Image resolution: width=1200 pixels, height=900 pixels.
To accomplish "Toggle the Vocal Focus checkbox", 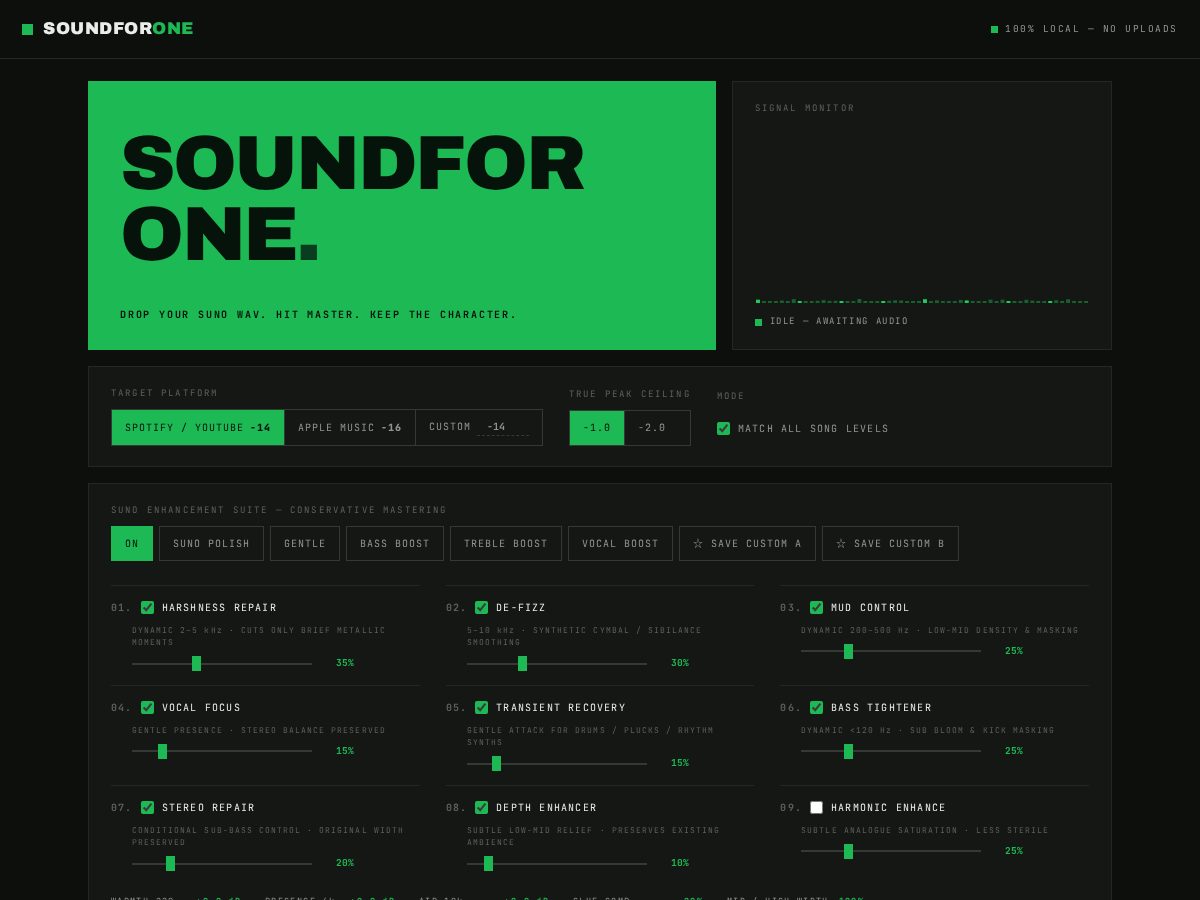I will [147, 707].
